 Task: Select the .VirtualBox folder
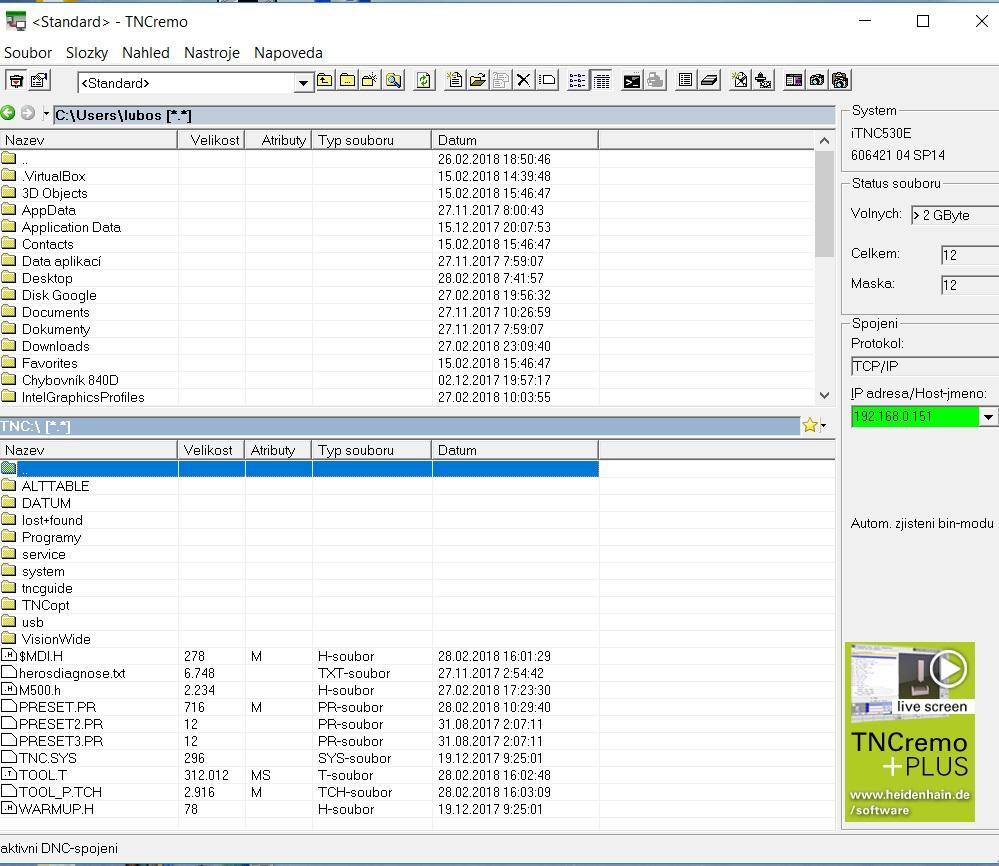[54, 177]
